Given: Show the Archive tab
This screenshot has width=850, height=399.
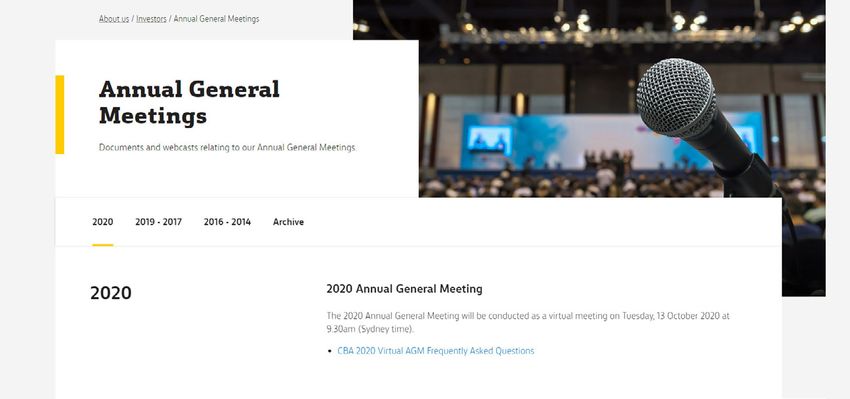Looking at the screenshot, I should click(x=288, y=222).
